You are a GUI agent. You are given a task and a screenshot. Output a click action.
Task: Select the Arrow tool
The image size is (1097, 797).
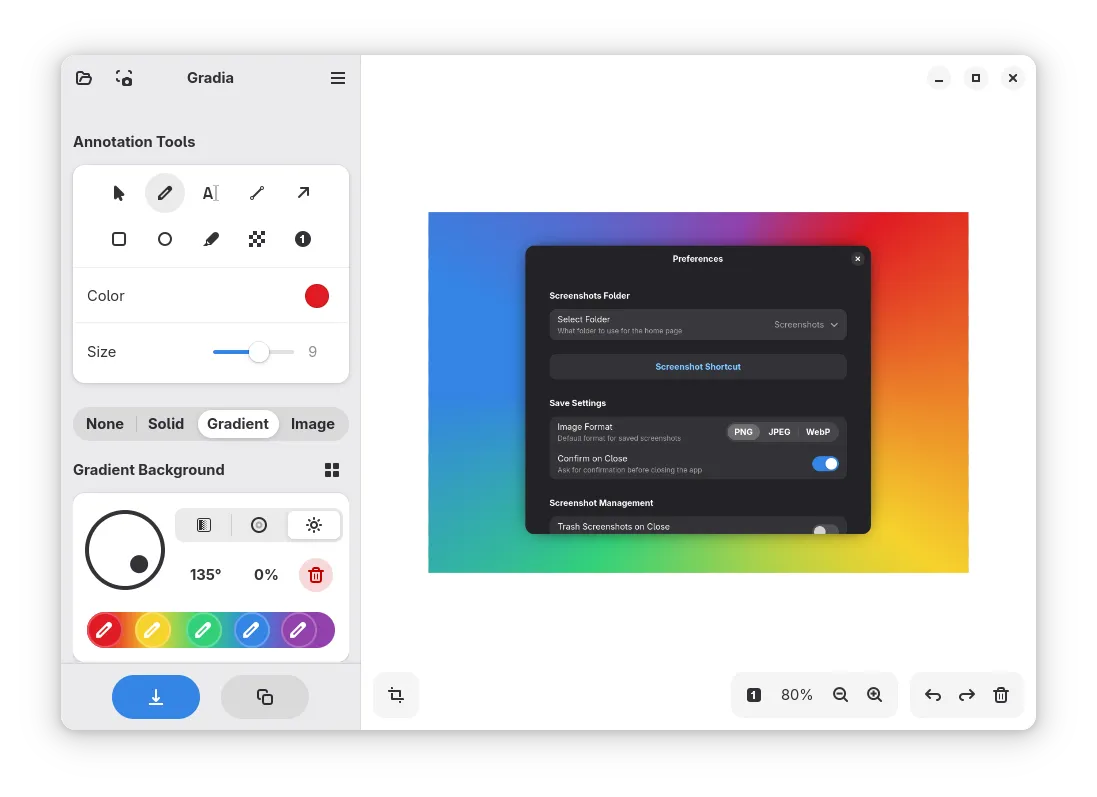point(303,193)
